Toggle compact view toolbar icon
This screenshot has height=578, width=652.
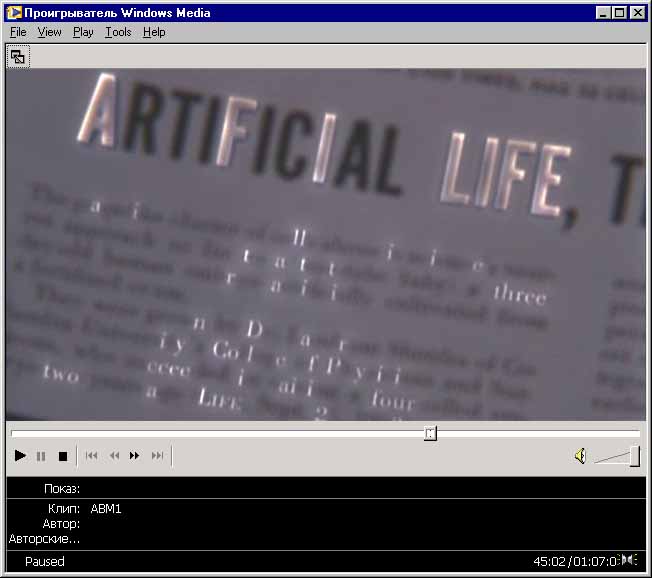point(18,57)
